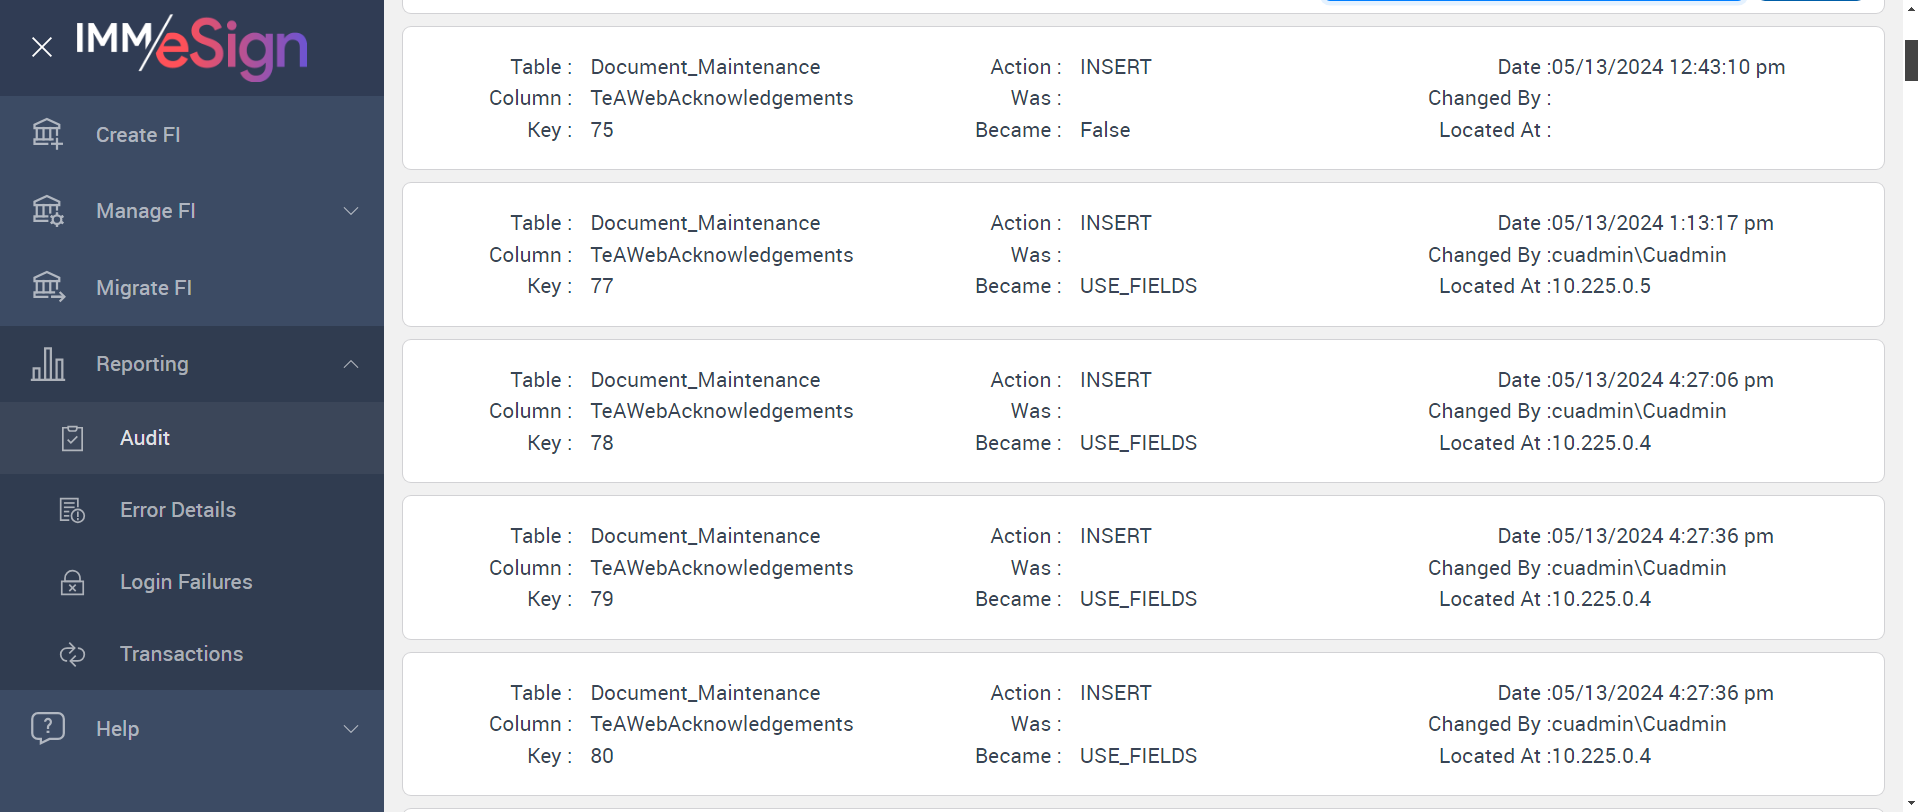Click the Manage FI gear-bank icon
The height and width of the screenshot is (812, 1920).
pos(47,211)
